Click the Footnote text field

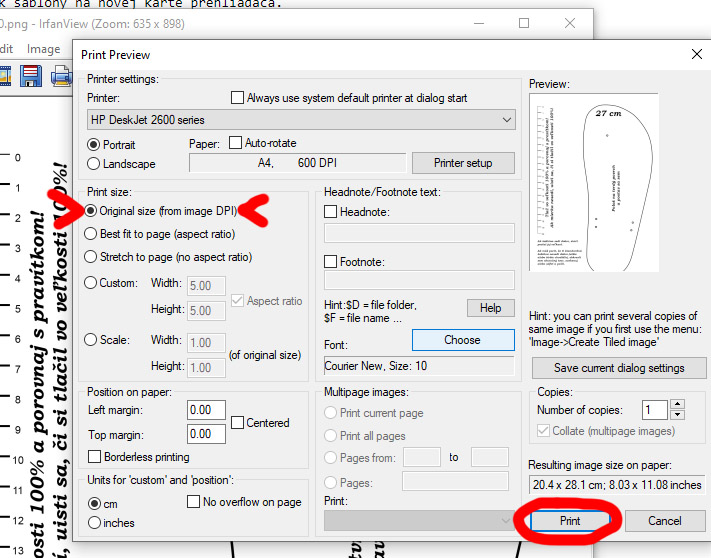pyautogui.click(x=419, y=280)
